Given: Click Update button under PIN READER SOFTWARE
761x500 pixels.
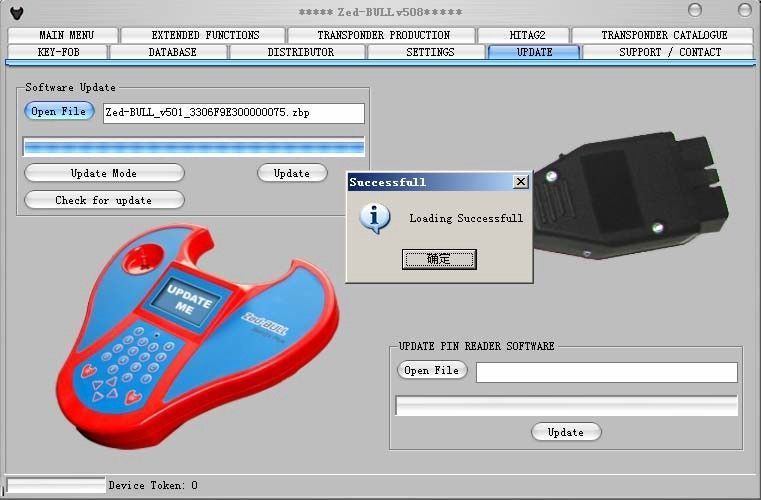Looking at the screenshot, I should pos(566,432).
